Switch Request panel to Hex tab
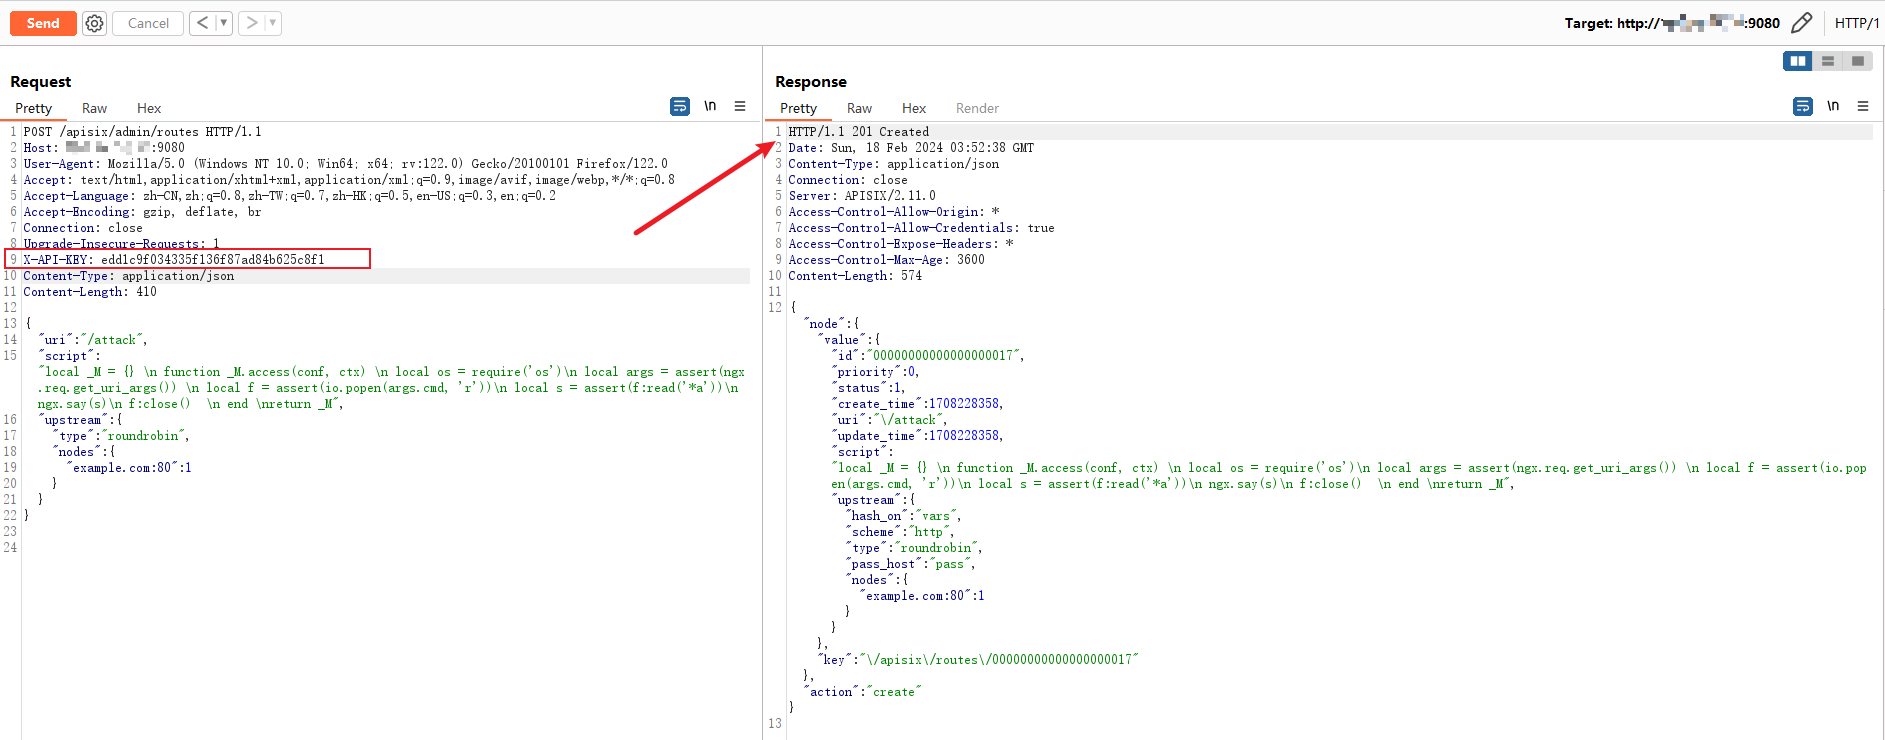The width and height of the screenshot is (1885, 740). point(149,108)
